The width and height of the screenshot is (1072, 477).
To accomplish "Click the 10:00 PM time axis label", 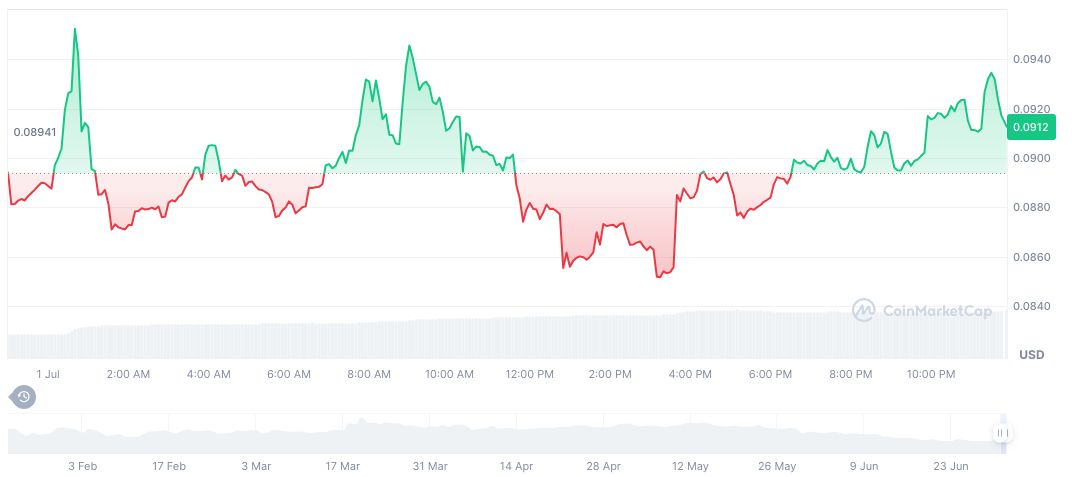I will click(931, 374).
